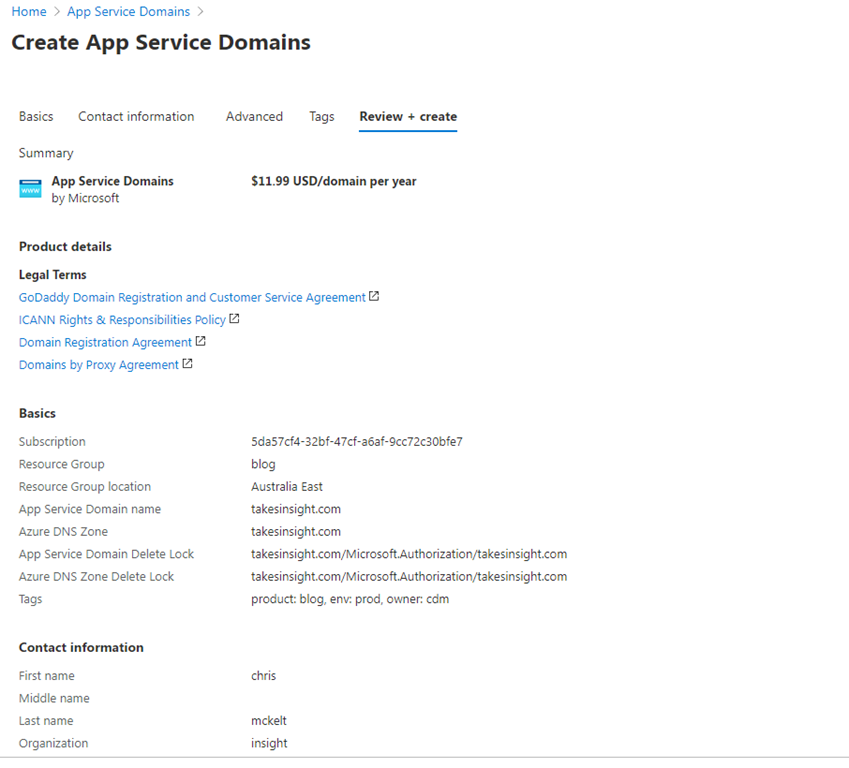Click the App Service Domains product name in Summary
The width and height of the screenshot is (849, 768).
pos(113,181)
